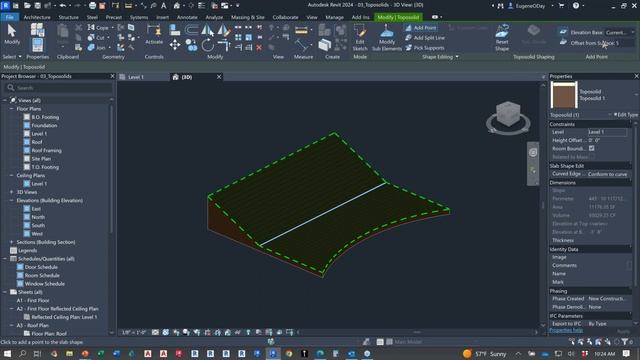Collapse the Views (all) tree node
The height and width of the screenshot is (360, 640).
tap(5, 100)
